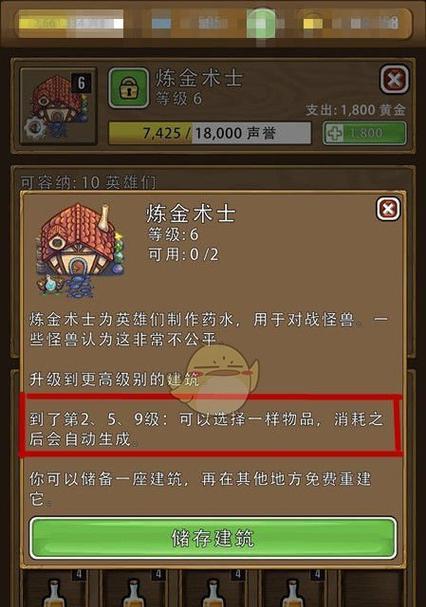
Task: Click the green plus 1,800 upgrade button
Action: [365, 133]
